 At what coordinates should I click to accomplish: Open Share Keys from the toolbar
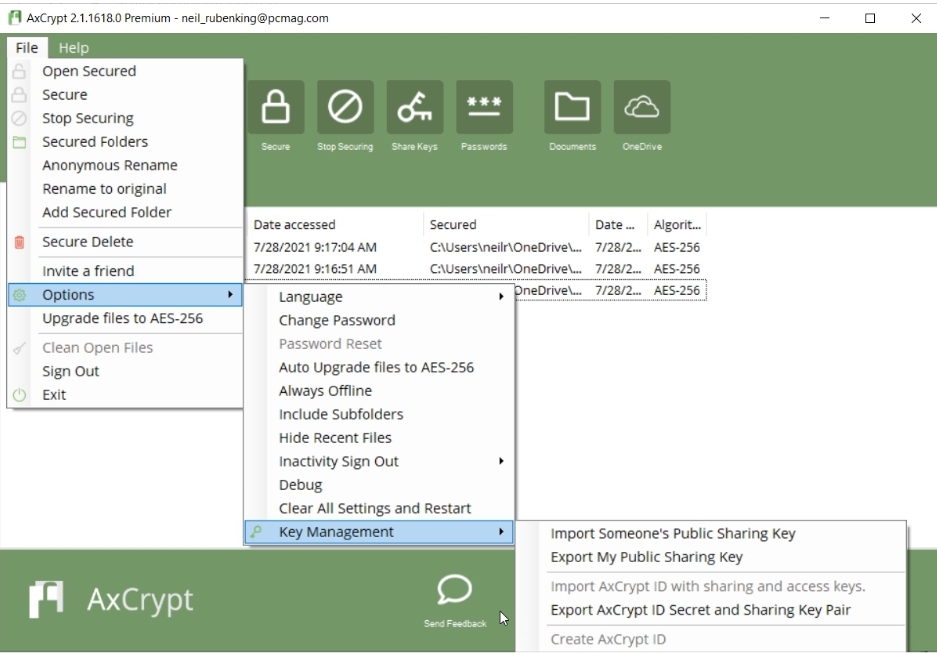point(414,108)
